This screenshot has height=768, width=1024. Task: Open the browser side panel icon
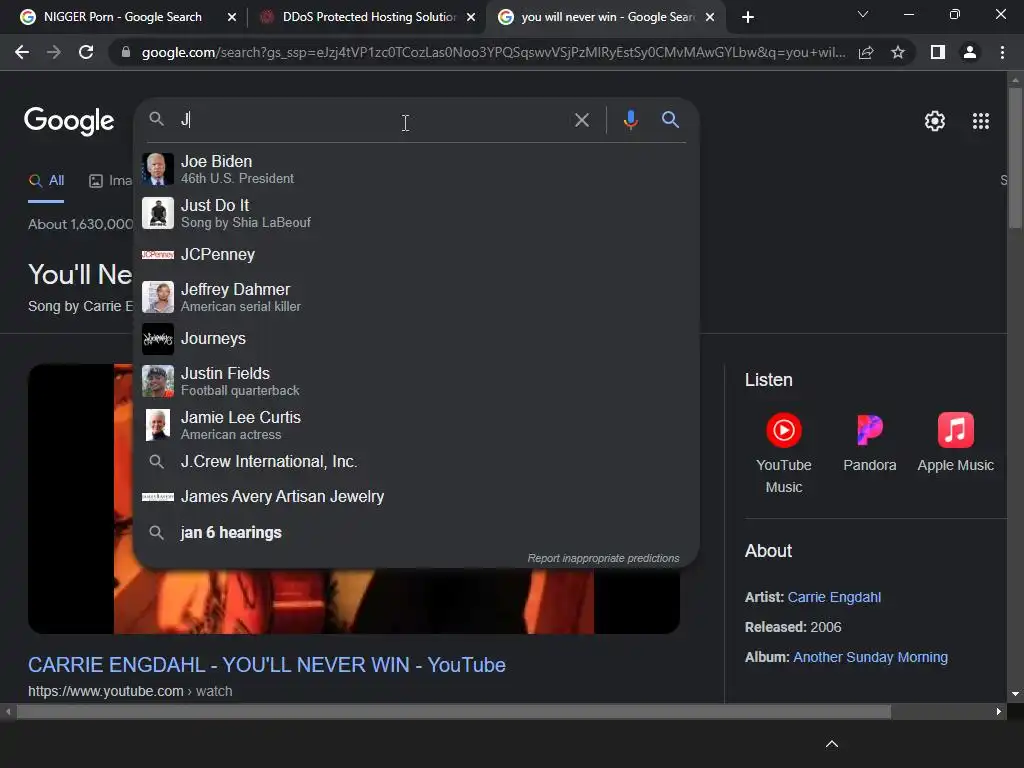tap(937, 52)
